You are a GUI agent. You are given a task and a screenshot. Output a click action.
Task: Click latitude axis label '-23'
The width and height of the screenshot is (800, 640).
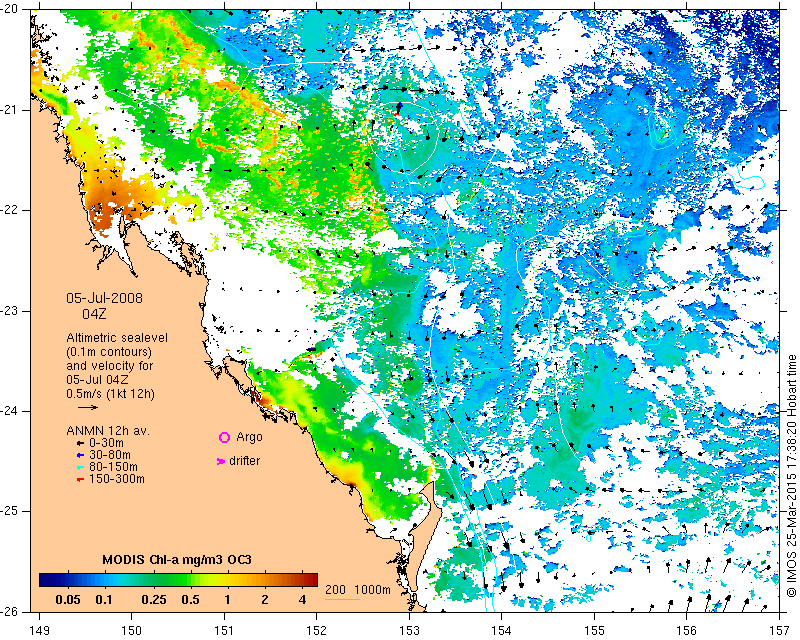pyautogui.click(x=10, y=311)
